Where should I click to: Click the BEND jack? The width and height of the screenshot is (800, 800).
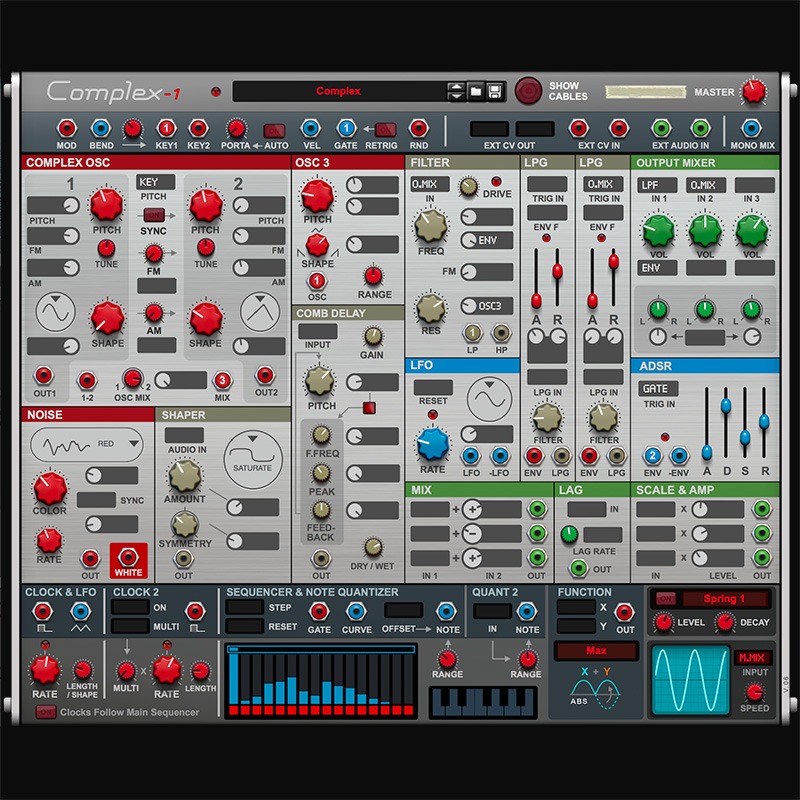coord(101,129)
